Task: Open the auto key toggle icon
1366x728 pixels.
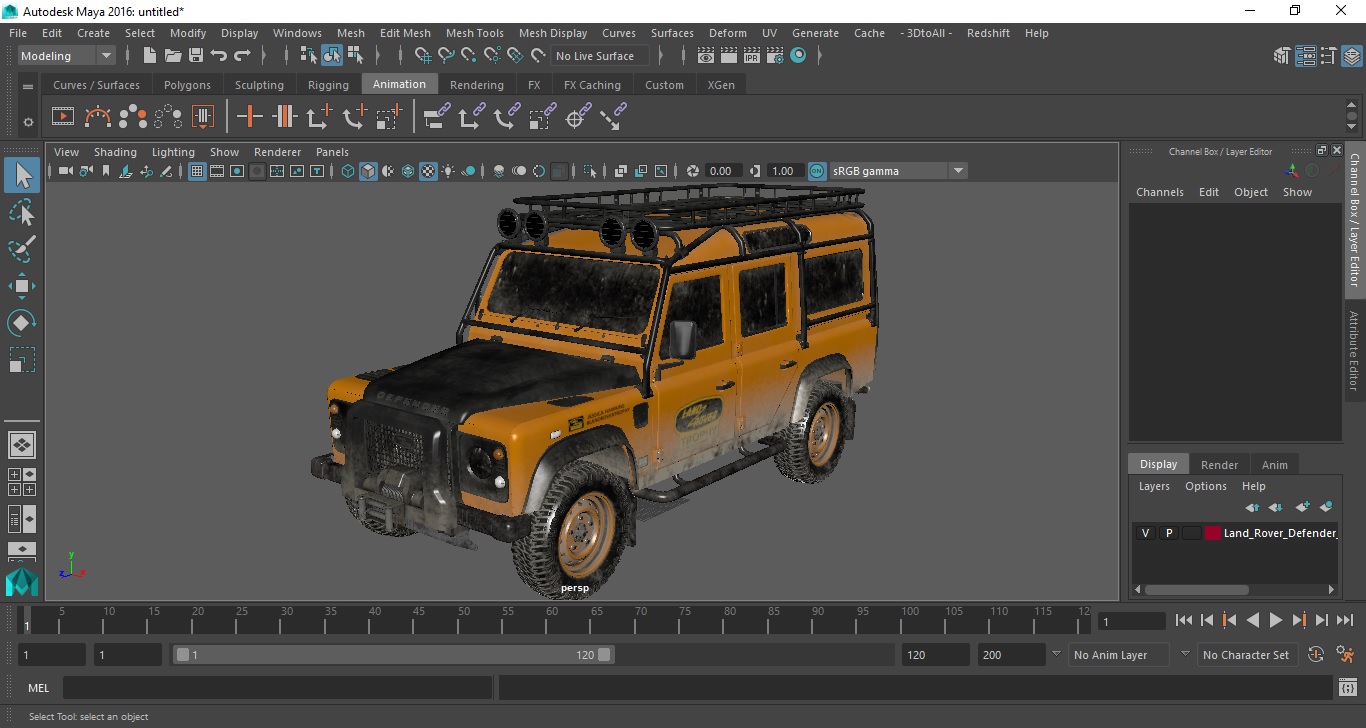Action: point(1316,655)
